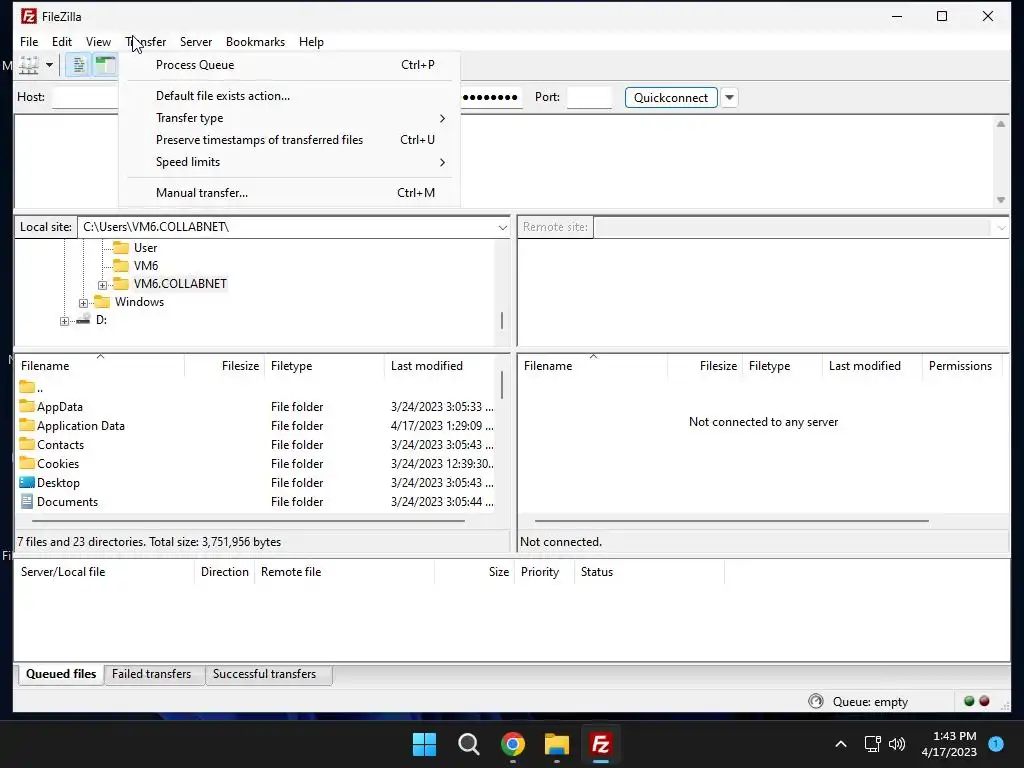
Task: Click the FileZilla taskbar icon
Action: point(601,744)
